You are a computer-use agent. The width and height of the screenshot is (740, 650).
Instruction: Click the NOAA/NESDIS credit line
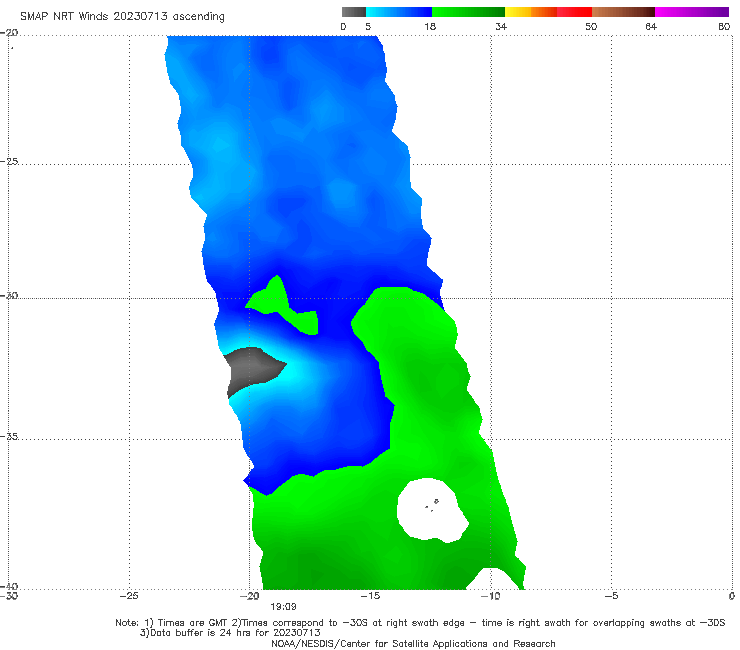413,644
